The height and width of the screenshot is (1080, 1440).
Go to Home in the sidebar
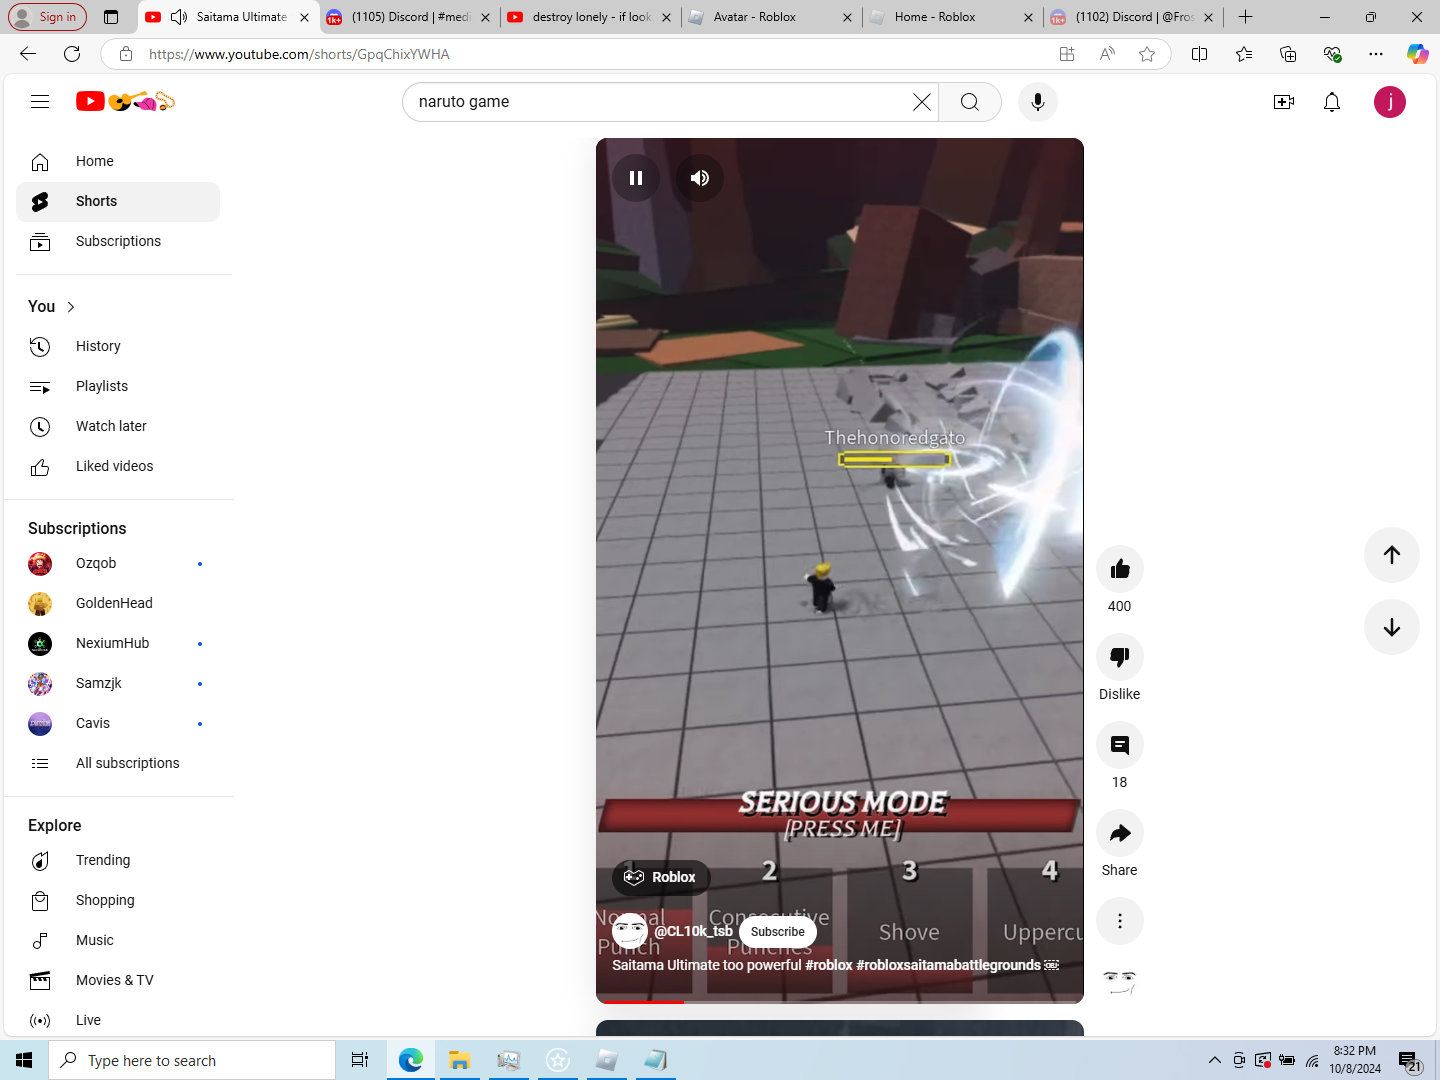118,161
